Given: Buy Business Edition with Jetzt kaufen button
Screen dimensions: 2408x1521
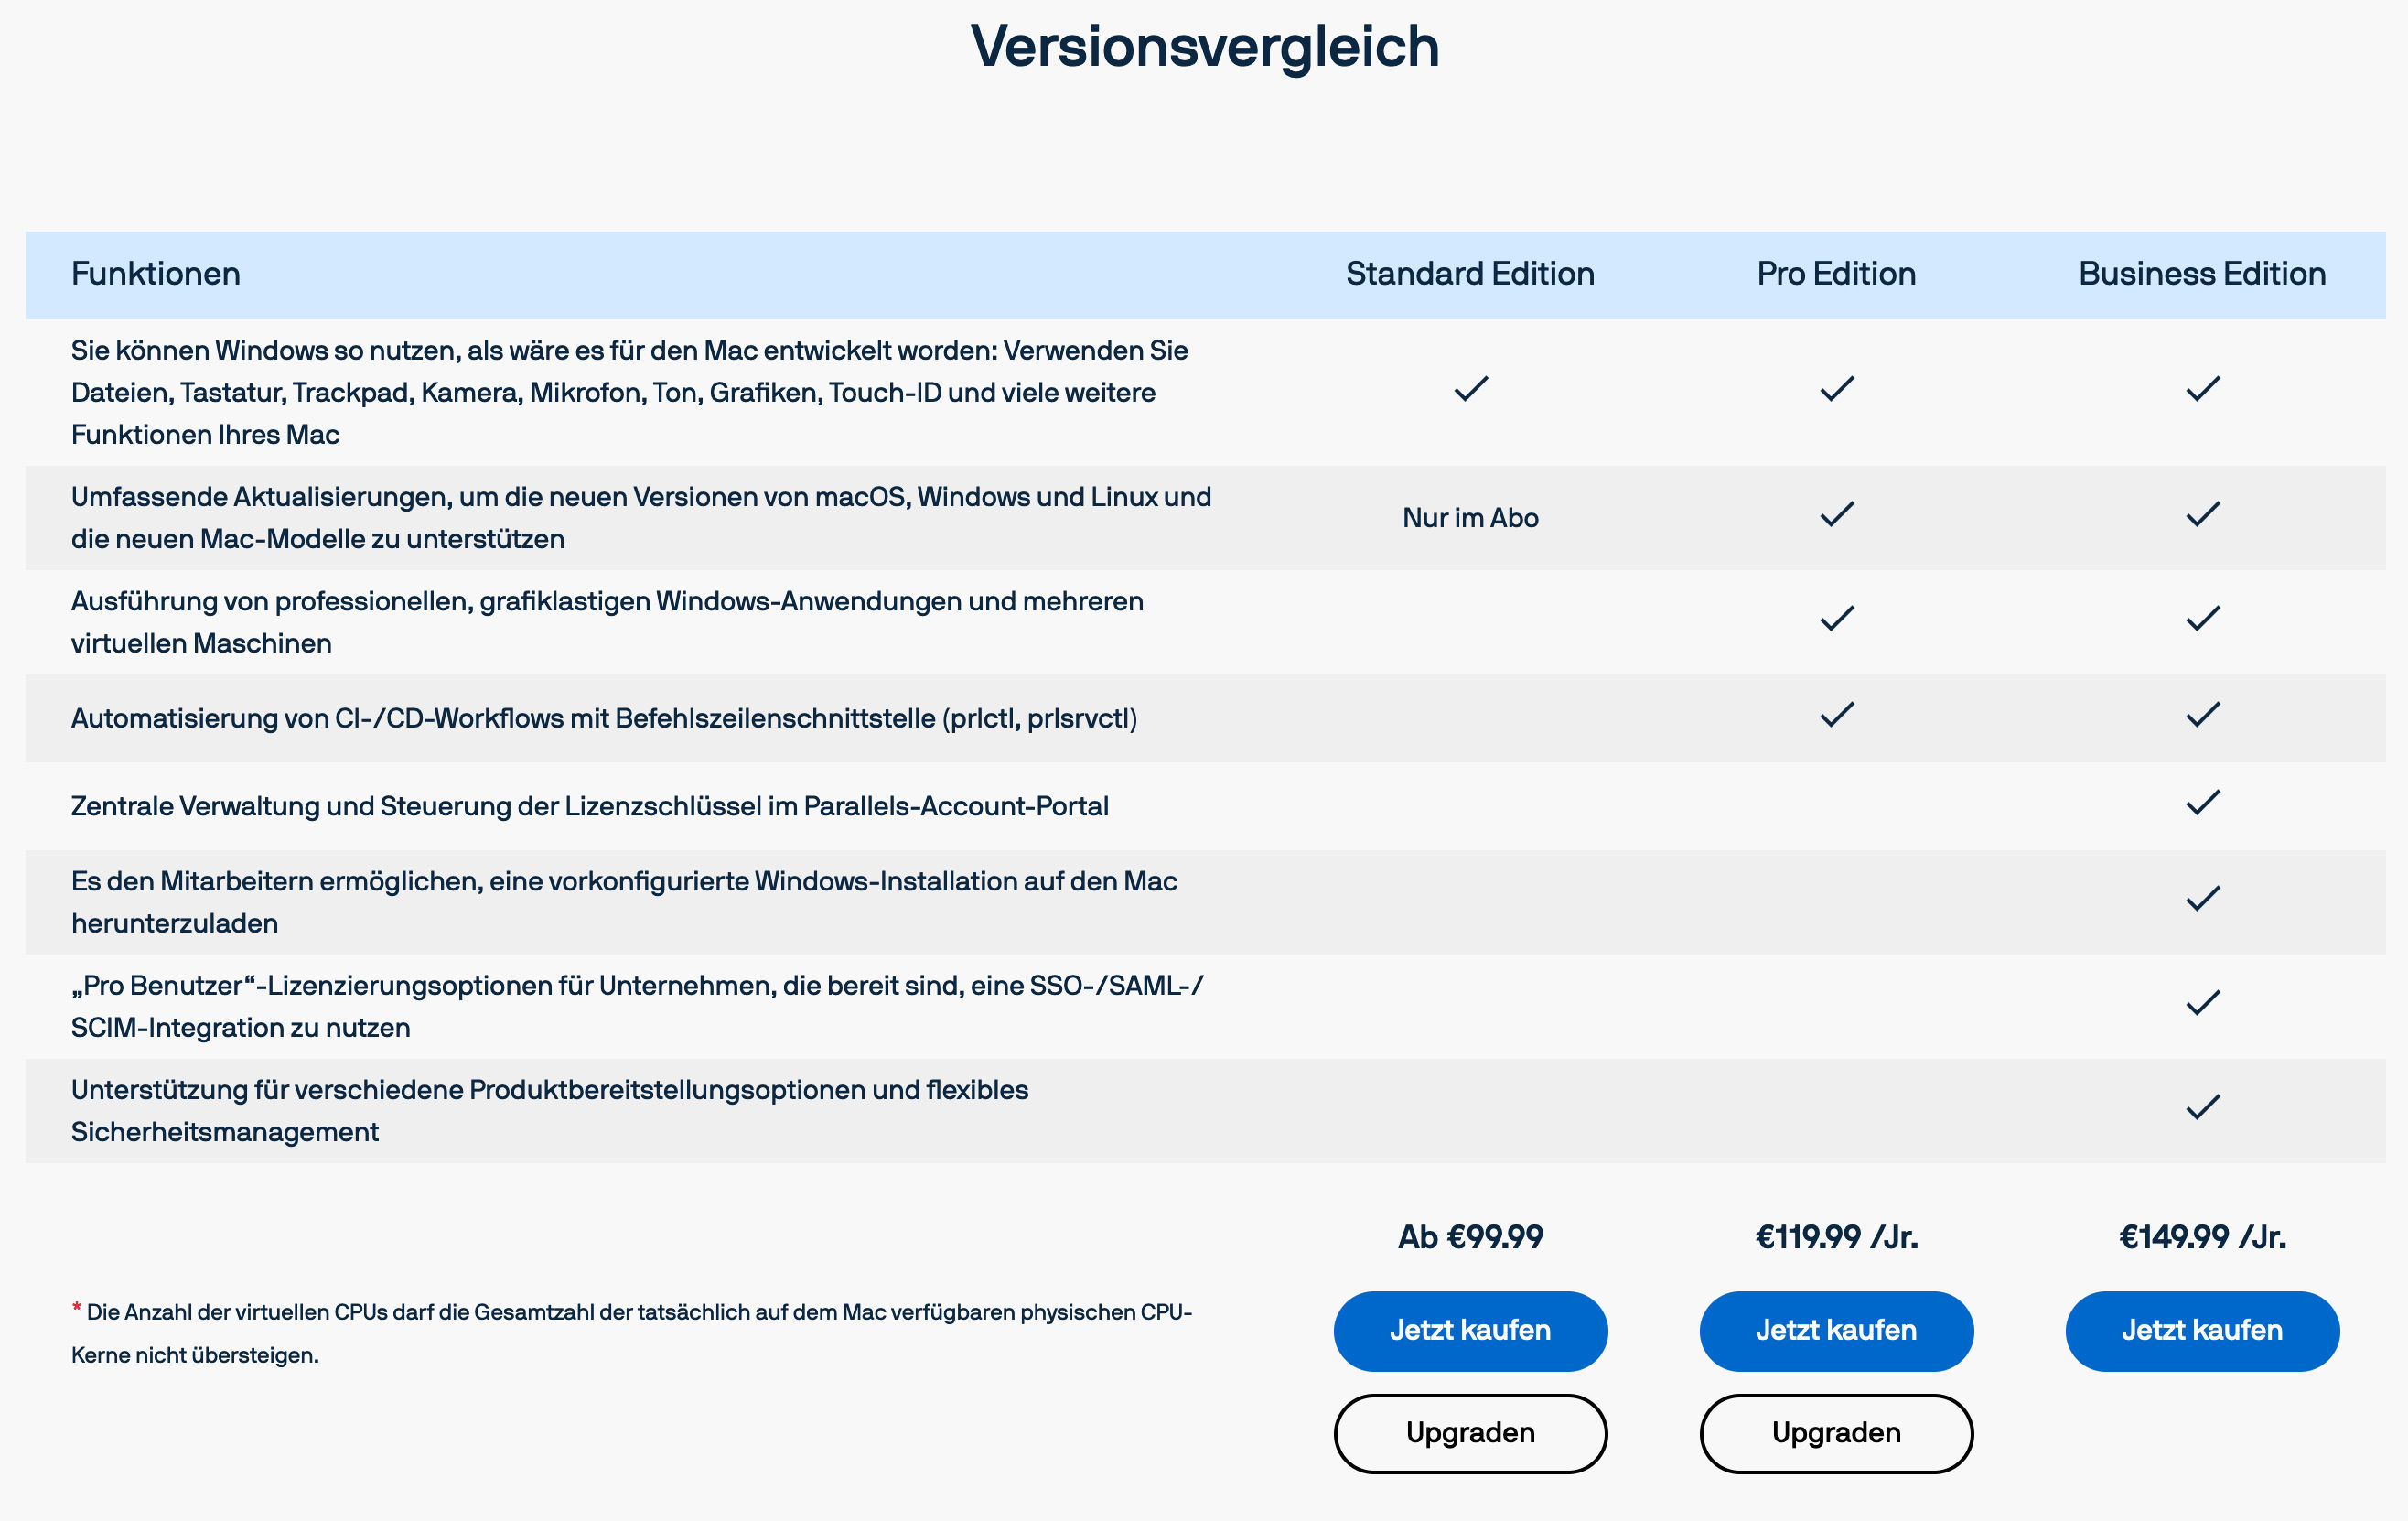Looking at the screenshot, I should (x=2202, y=1331).
